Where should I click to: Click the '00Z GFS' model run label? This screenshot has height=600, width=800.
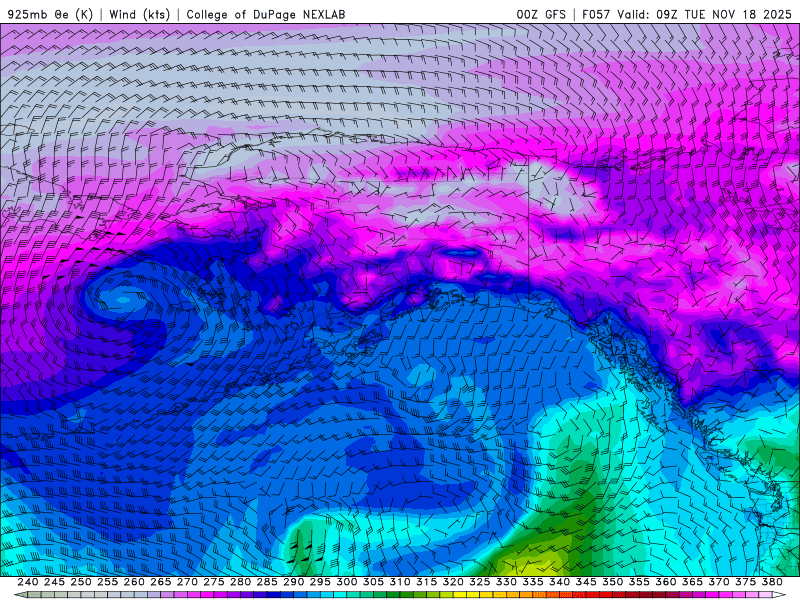(x=541, y=14)
